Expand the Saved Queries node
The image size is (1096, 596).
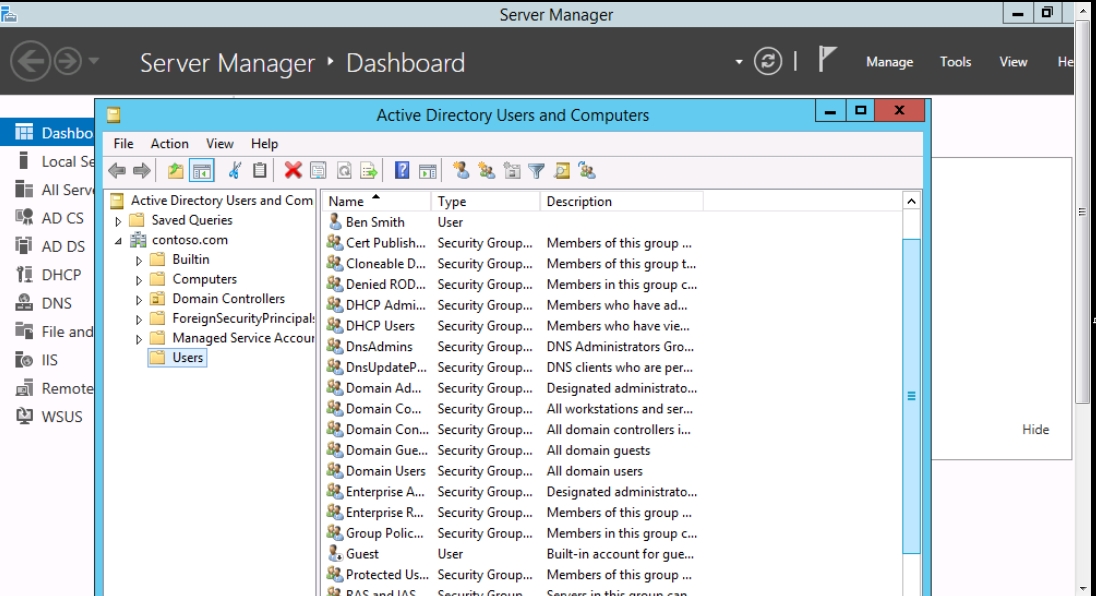[x=118, y=221]
